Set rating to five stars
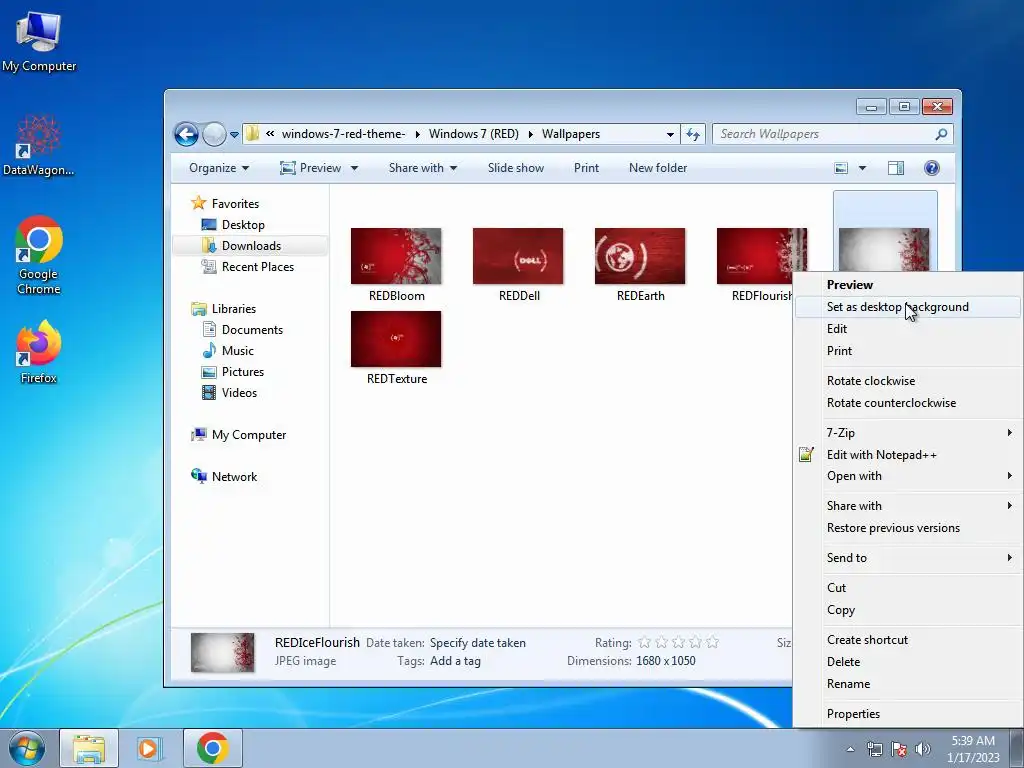Viewport: 1024px width, 768px height. [712, 643]
